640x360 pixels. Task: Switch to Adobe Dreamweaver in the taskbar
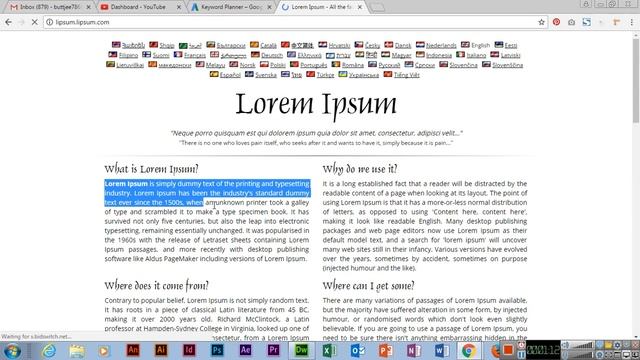pyautogui.click(x=301, y=350)
